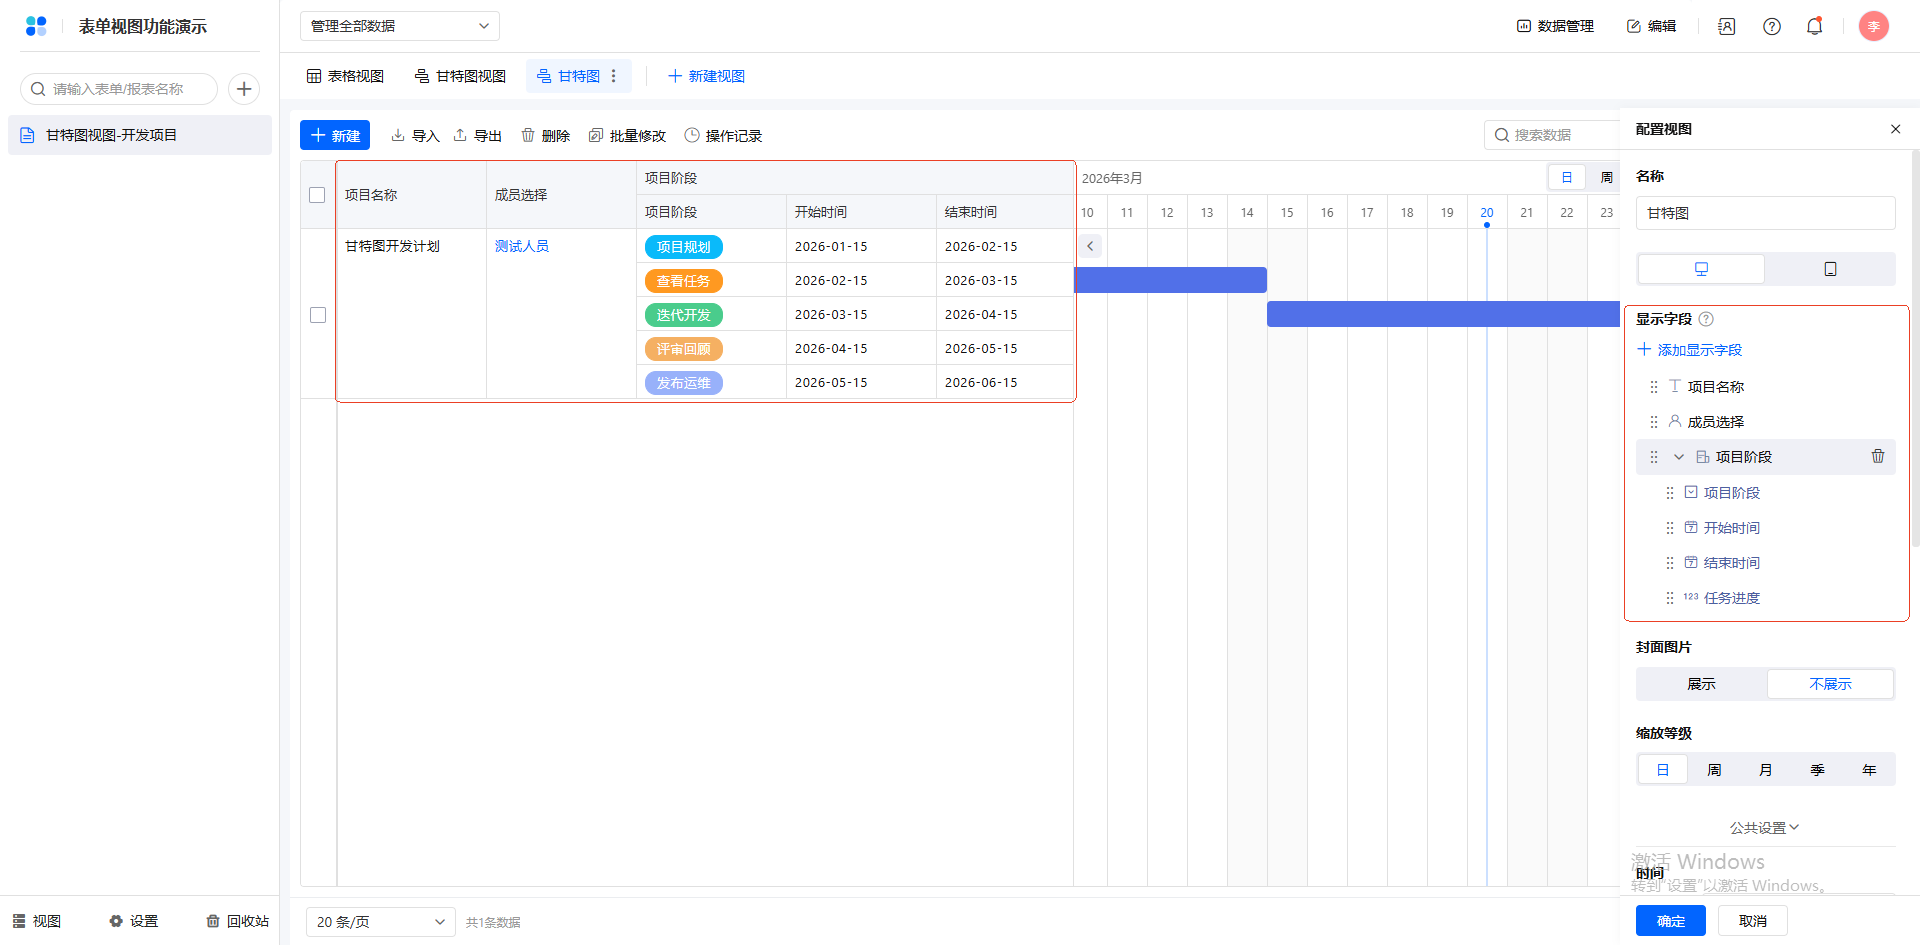Switch to mobile device preview icon
The image size is (1920, 945).
click(1829, 269)
